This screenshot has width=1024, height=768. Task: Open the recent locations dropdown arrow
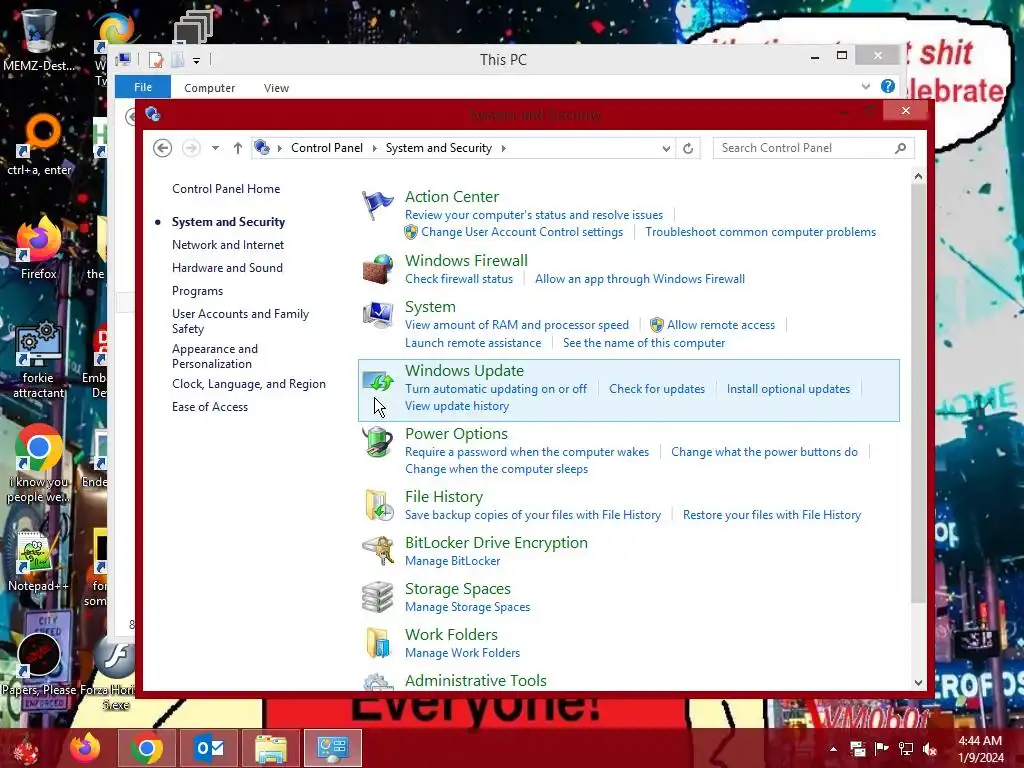tap(215, 148)
